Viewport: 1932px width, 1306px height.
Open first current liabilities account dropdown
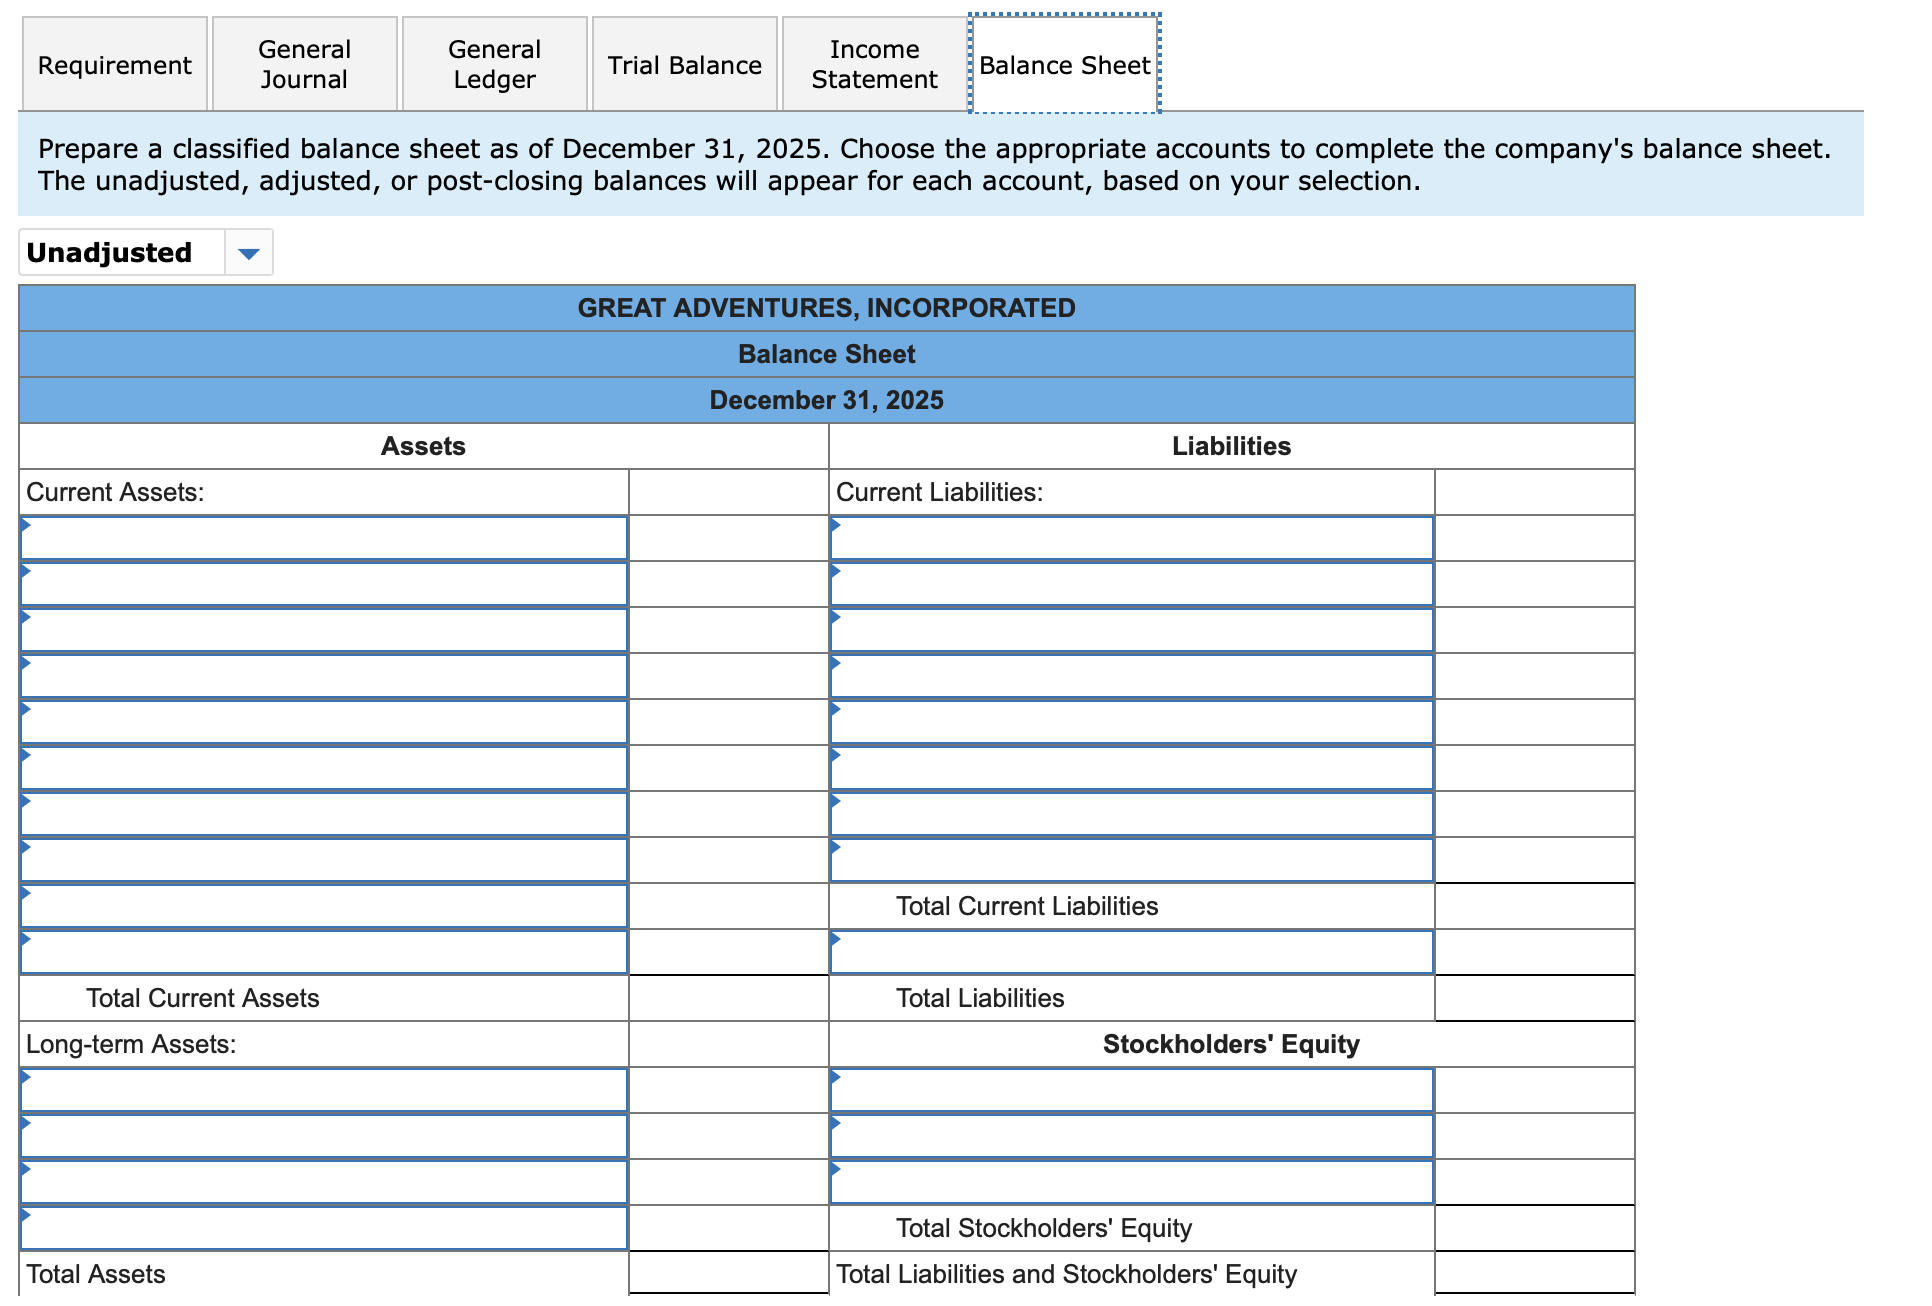[x=1131, y=539]
